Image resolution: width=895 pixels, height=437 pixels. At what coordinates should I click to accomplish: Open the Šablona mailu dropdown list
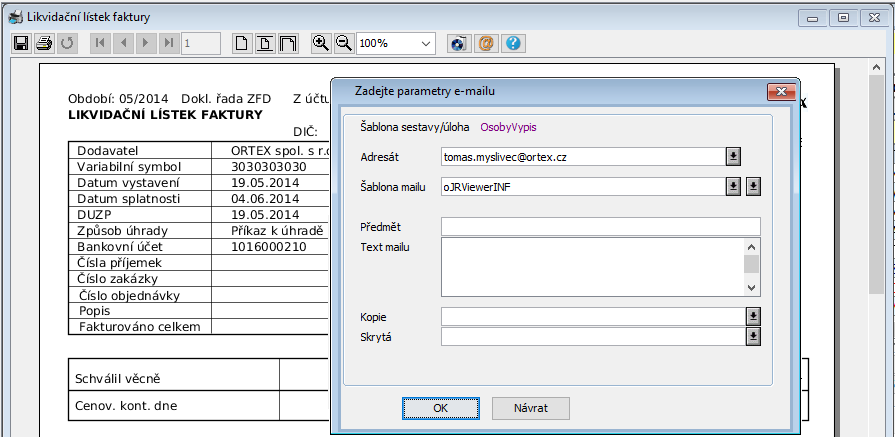(733, 186)
